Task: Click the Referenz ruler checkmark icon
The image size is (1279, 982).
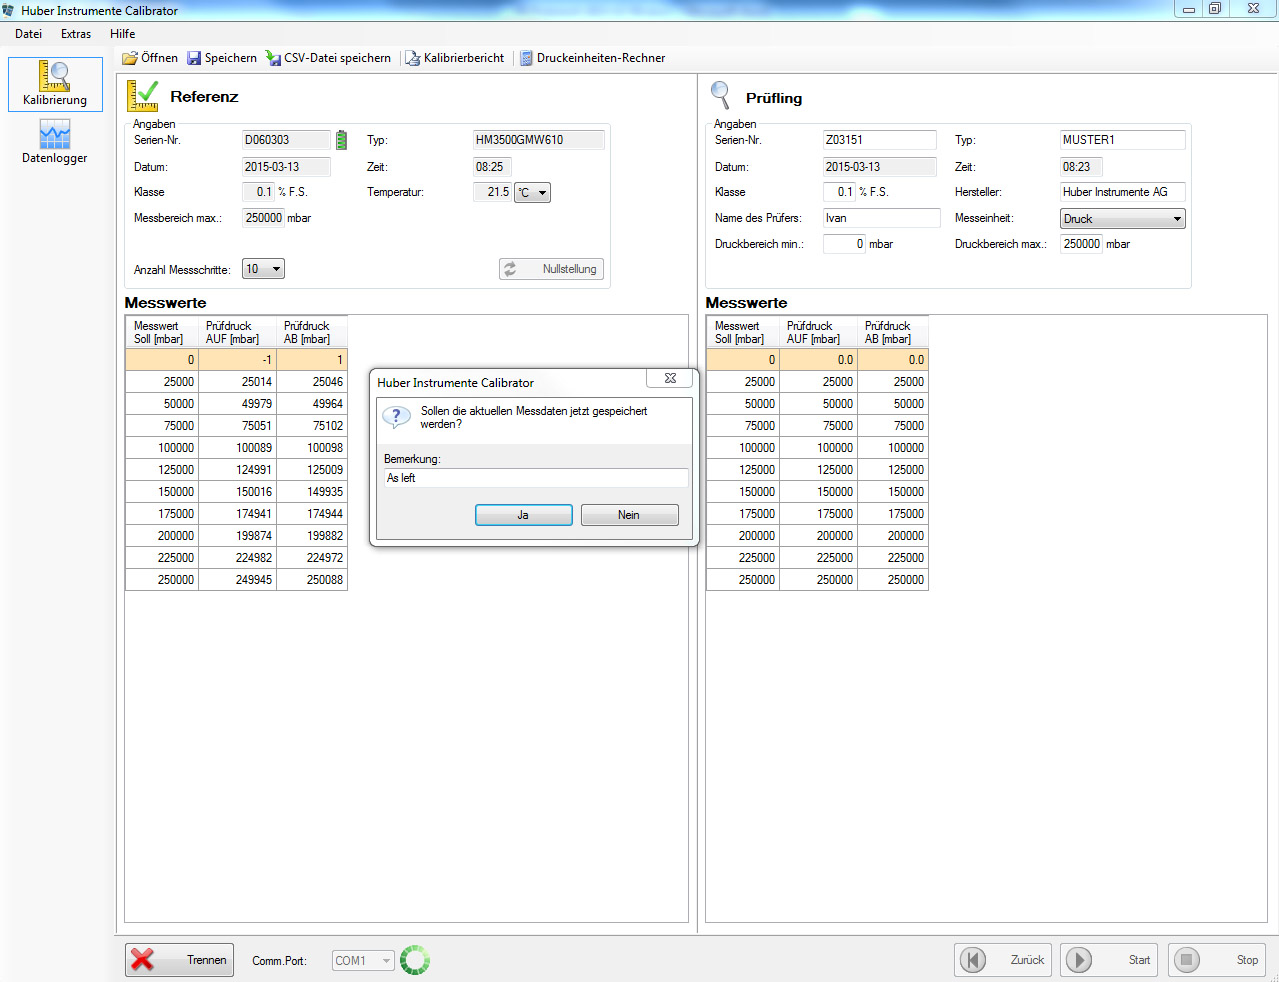Action: [x=143, y=96]
